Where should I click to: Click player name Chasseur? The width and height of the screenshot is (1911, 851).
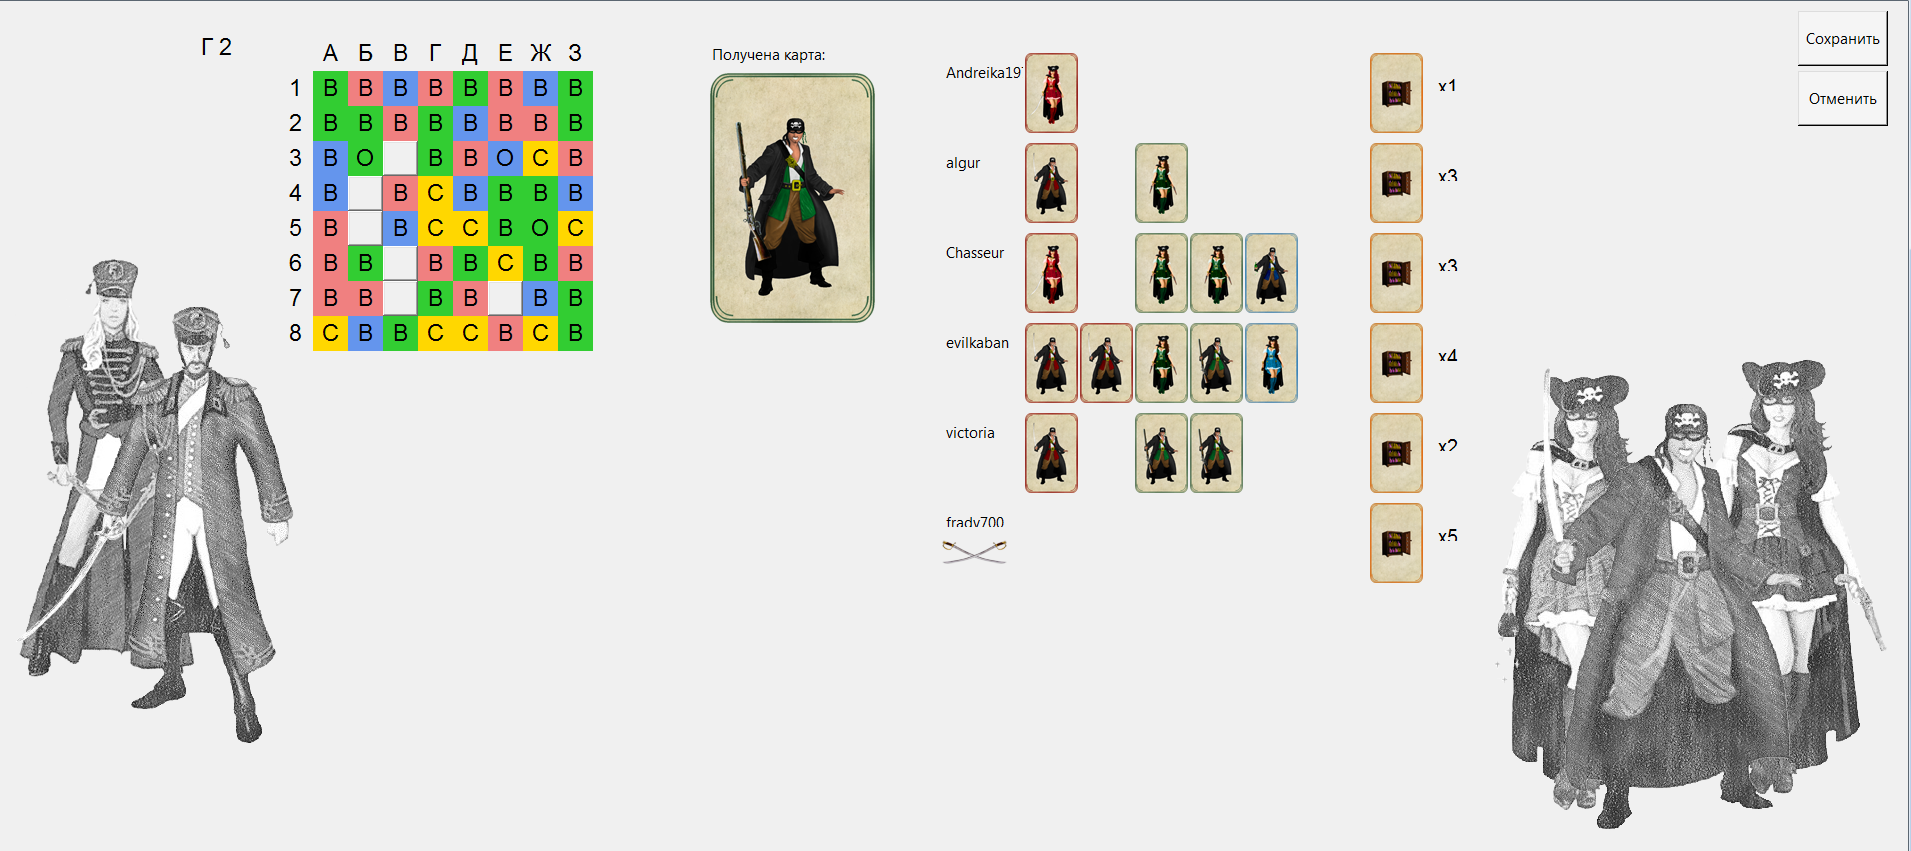[975, 253]
